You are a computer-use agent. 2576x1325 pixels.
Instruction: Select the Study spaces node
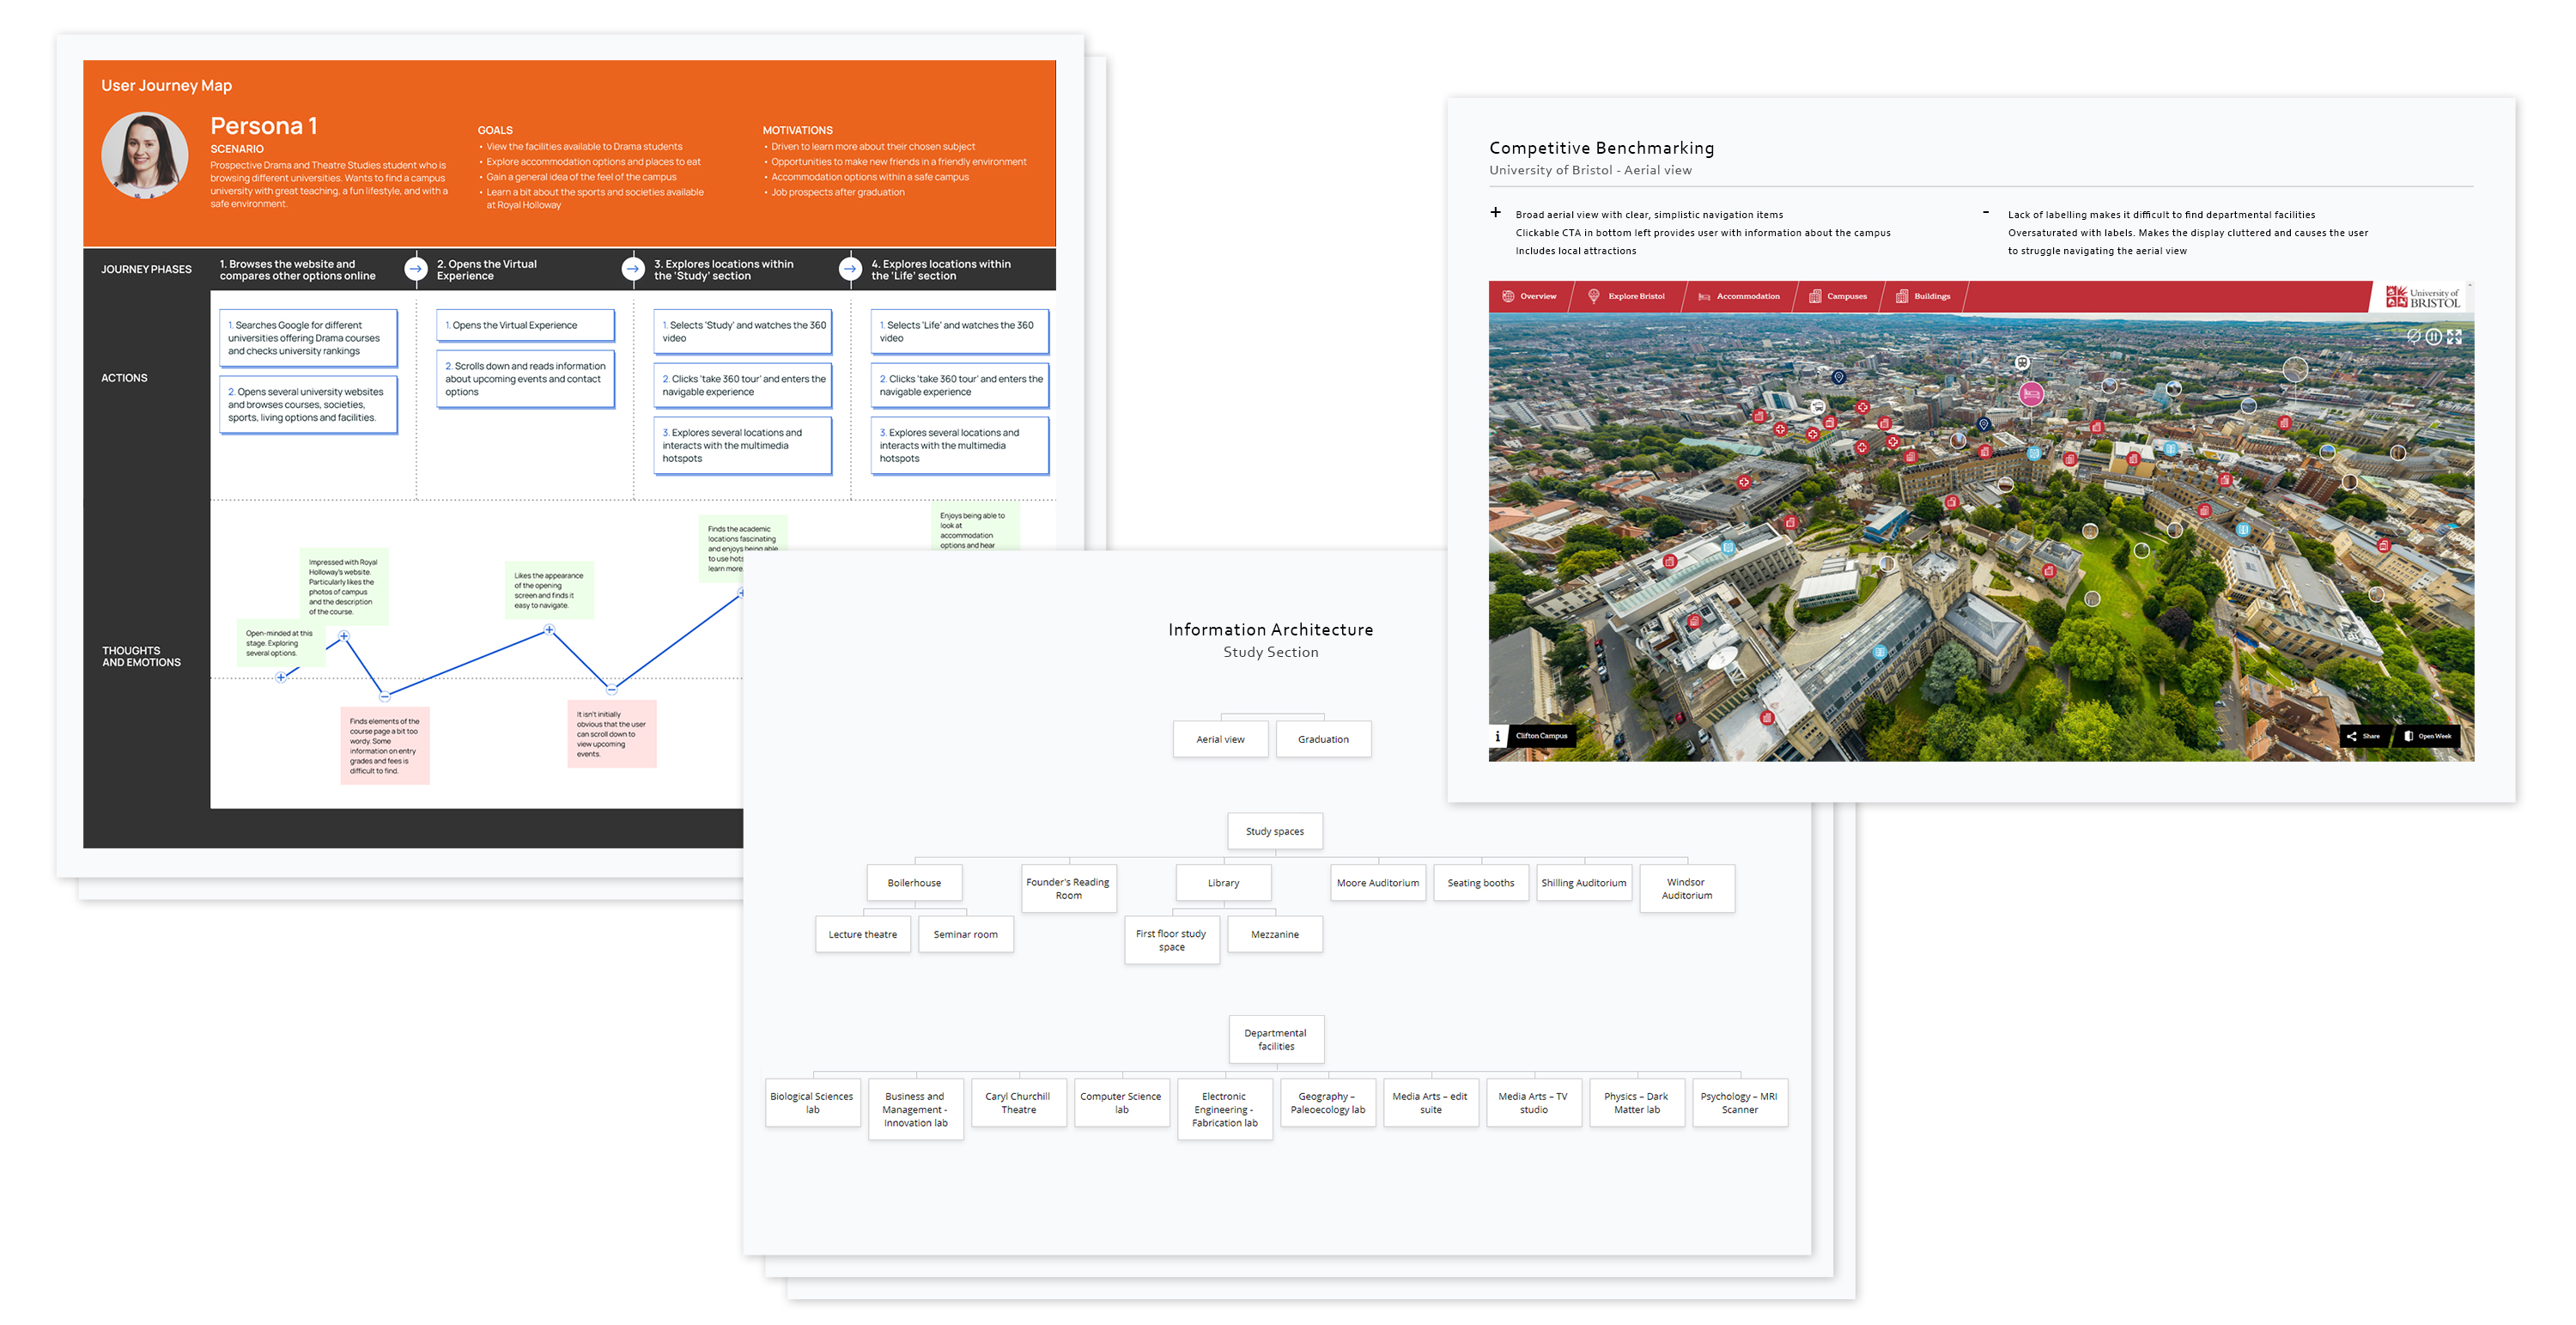click(x=1274, y=831)
